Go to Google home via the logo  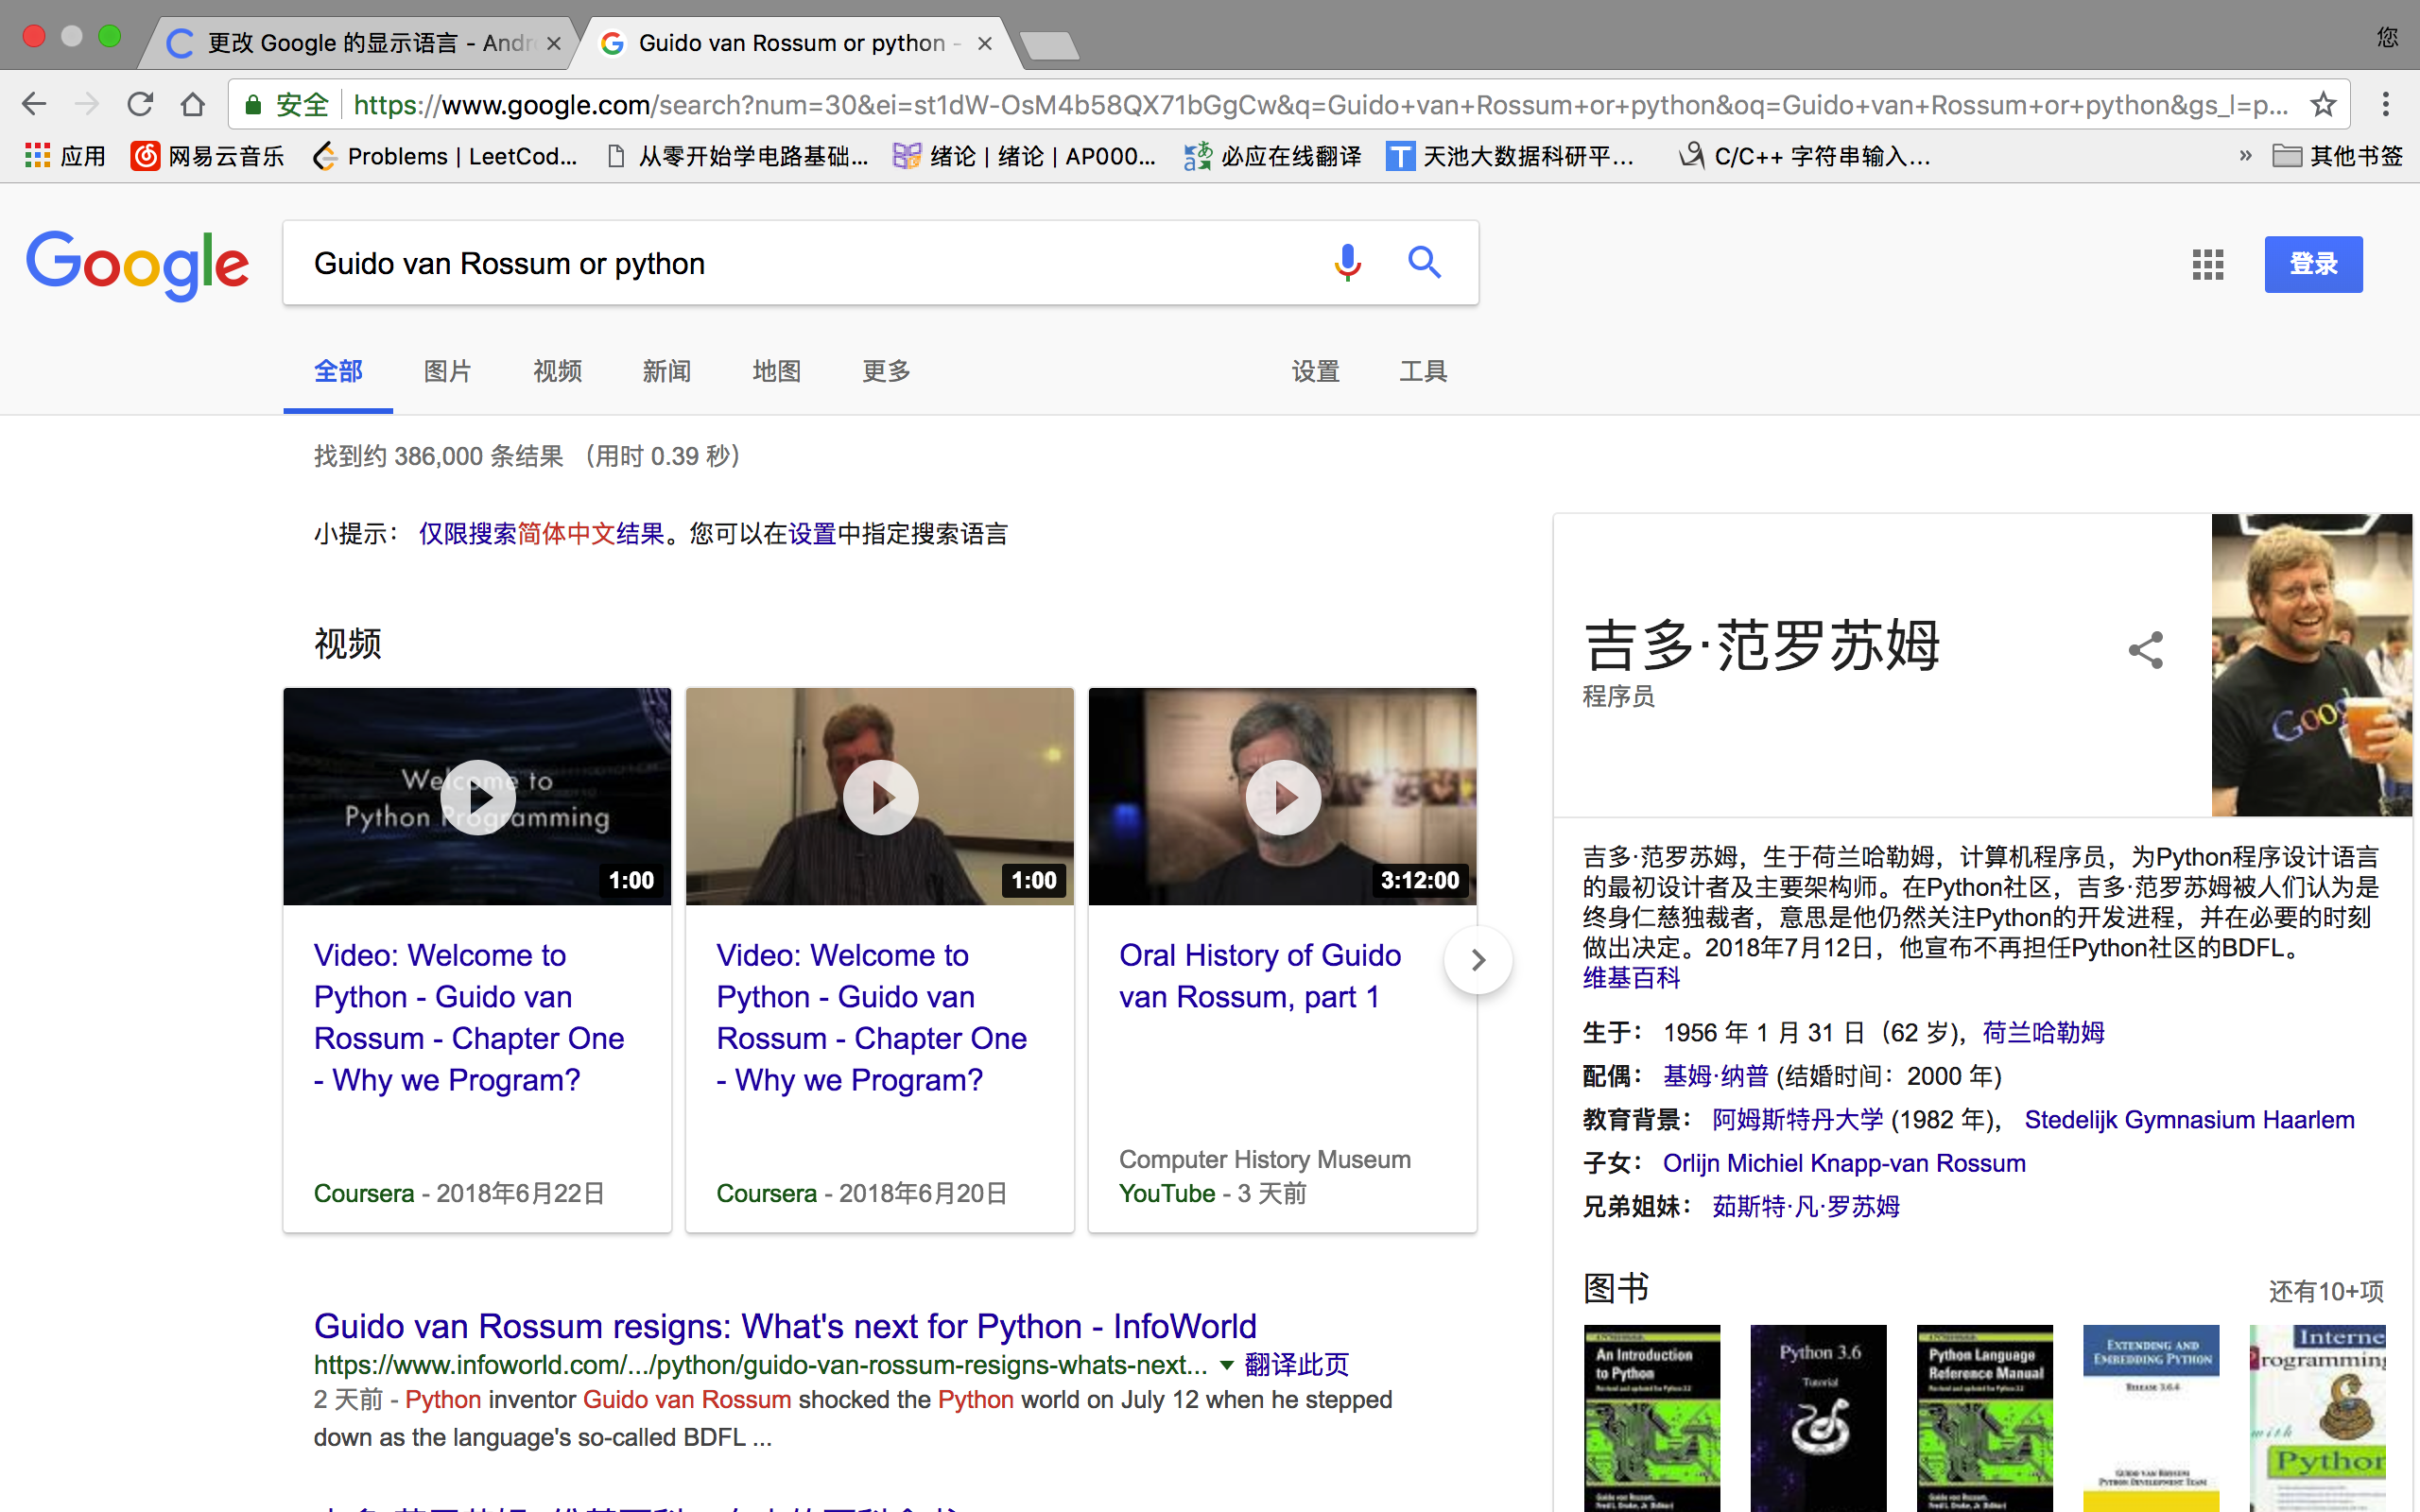[138, 264]
